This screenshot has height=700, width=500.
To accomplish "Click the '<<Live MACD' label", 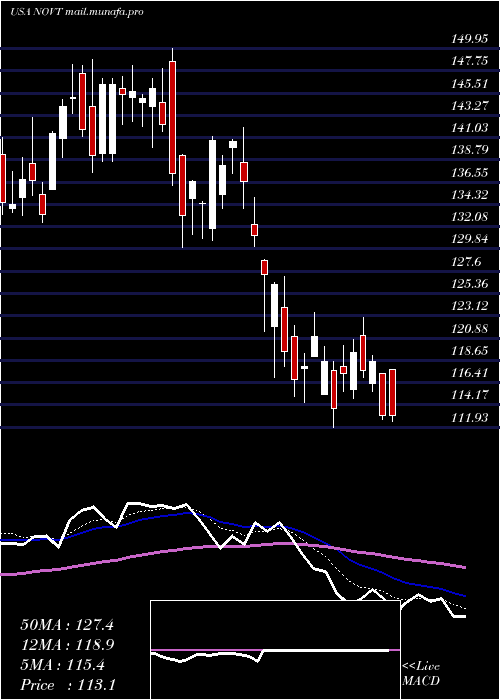I will tap(421, 674).
